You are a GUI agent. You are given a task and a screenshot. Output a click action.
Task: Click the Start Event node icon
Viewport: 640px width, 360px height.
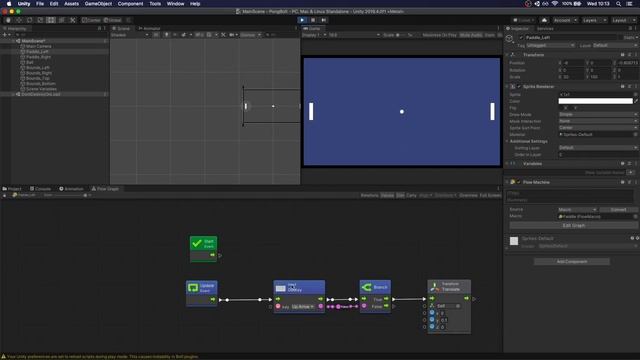(197, 243)
